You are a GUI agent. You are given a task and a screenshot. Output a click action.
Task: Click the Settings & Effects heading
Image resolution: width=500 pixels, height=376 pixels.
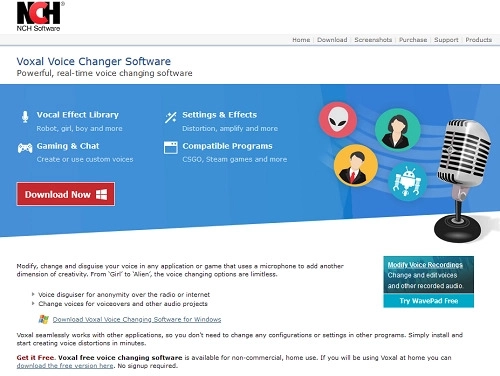(219, 115)
